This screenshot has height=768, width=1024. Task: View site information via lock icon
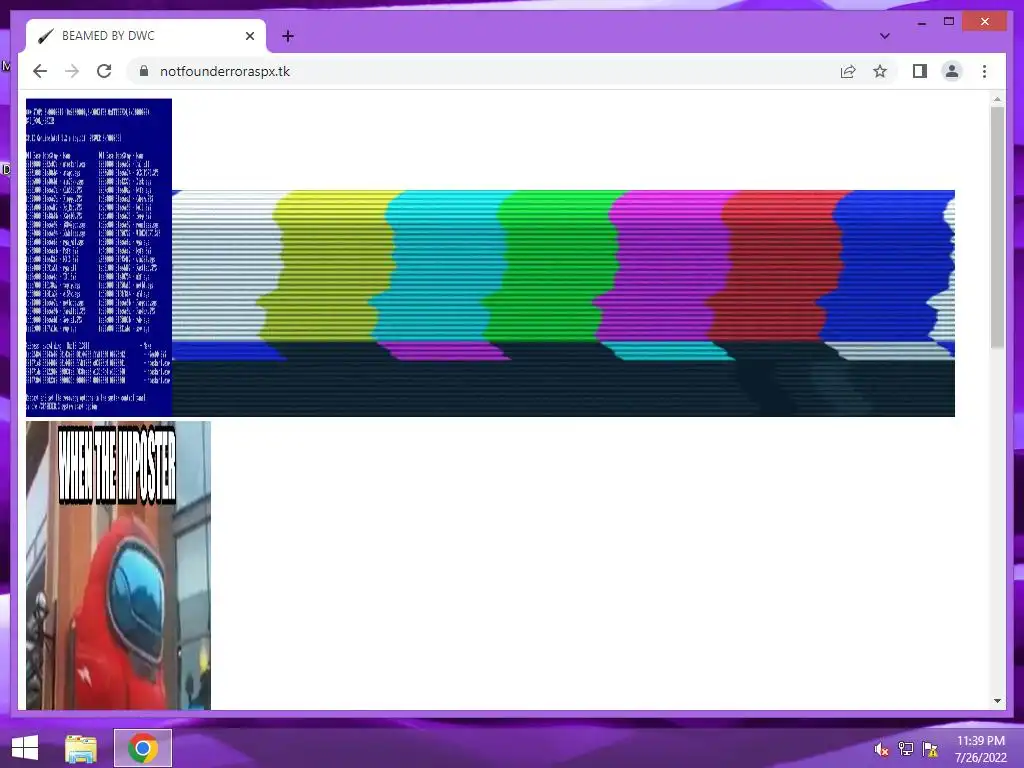click(x=144, y=71)
